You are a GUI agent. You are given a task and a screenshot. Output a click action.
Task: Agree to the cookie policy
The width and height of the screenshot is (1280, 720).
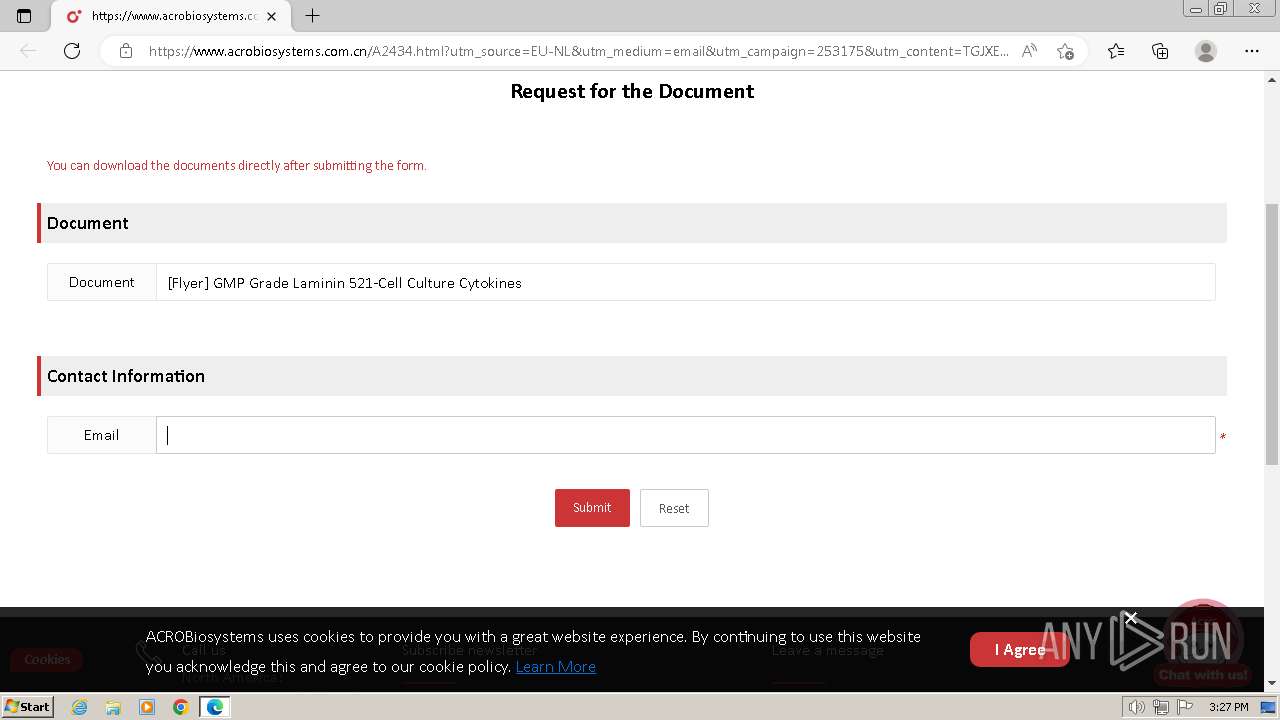(x=1019, y=650)
